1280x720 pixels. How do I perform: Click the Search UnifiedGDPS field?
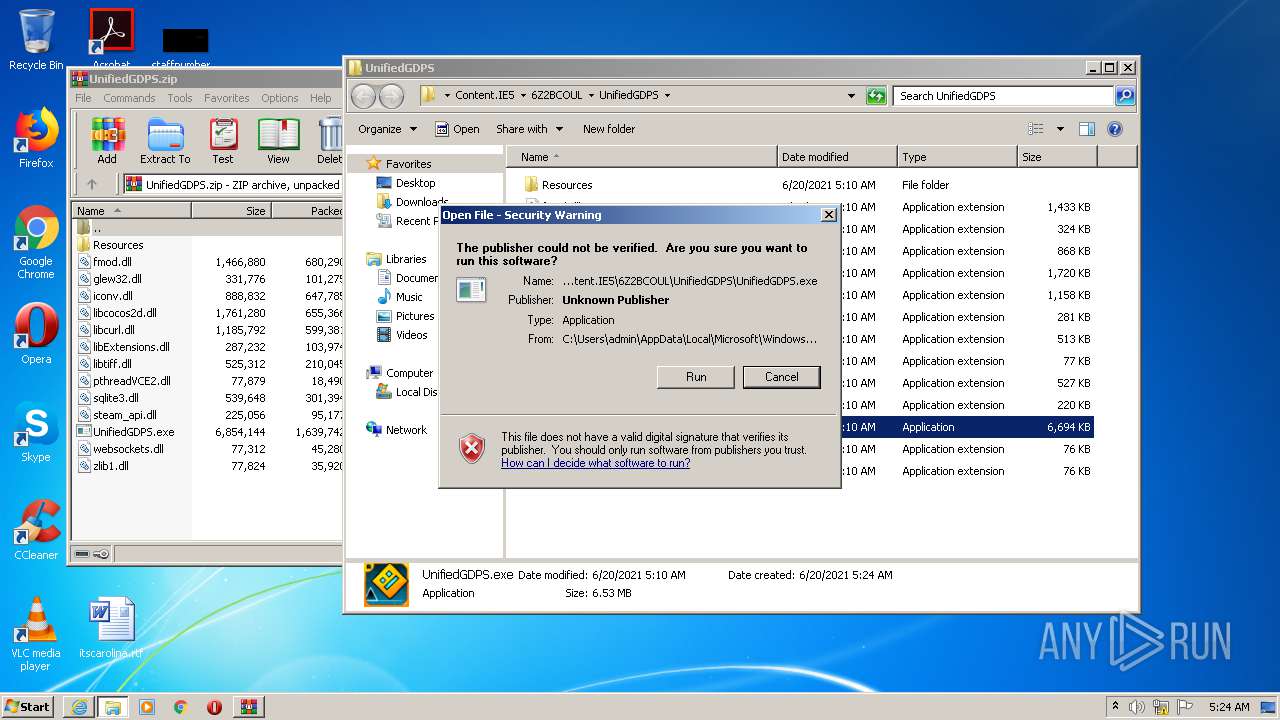(x=1003, y=96)
